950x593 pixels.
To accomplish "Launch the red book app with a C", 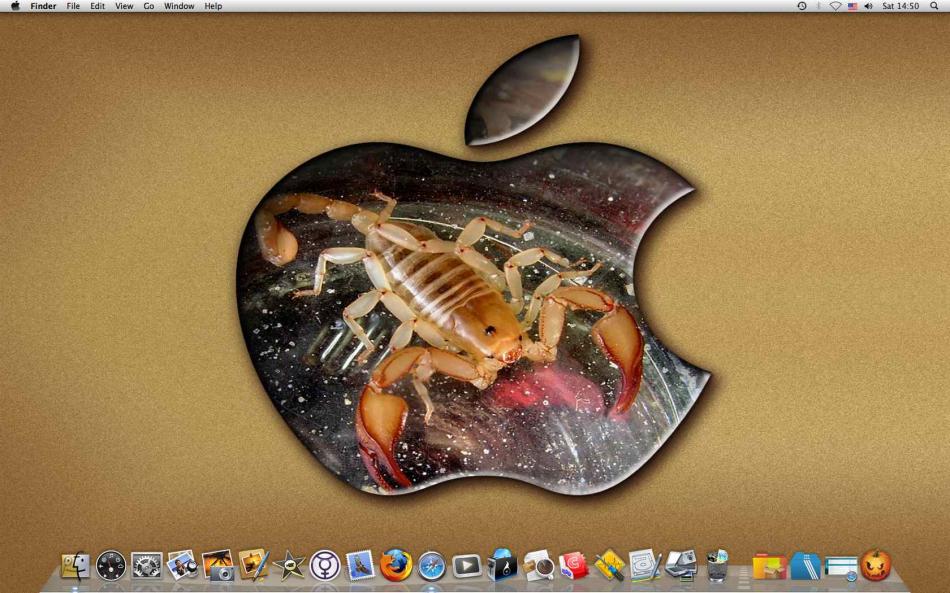I will (x=573, y=566).
